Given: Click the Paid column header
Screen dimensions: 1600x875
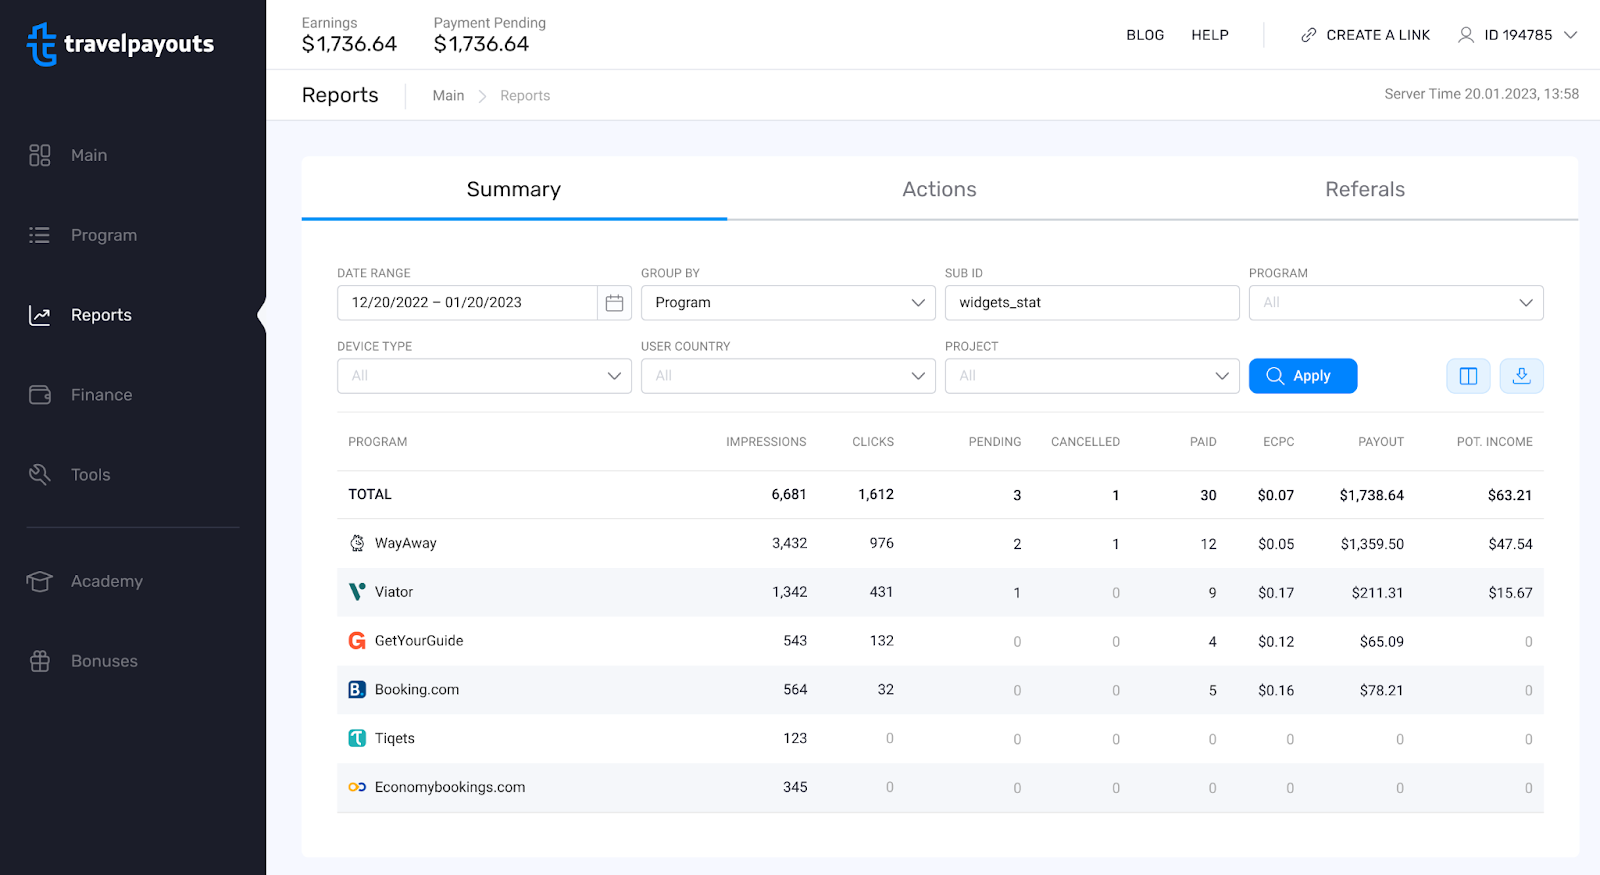Looking at the screenshot, I should click(x=1203, y=442).
